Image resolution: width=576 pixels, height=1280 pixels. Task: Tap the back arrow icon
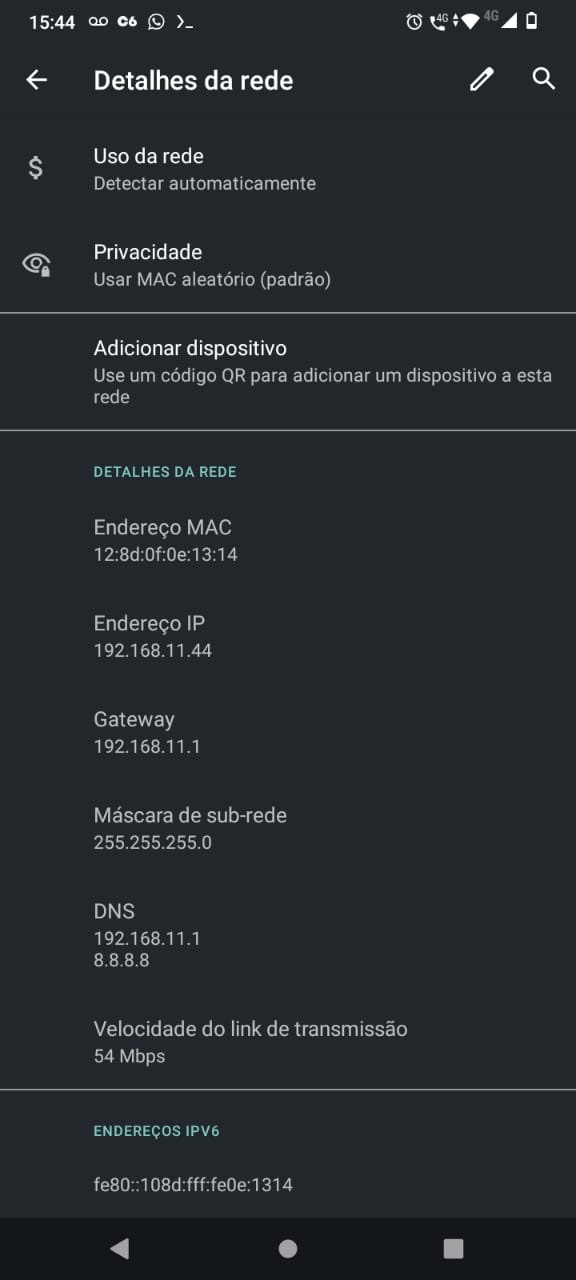(36, 80)
